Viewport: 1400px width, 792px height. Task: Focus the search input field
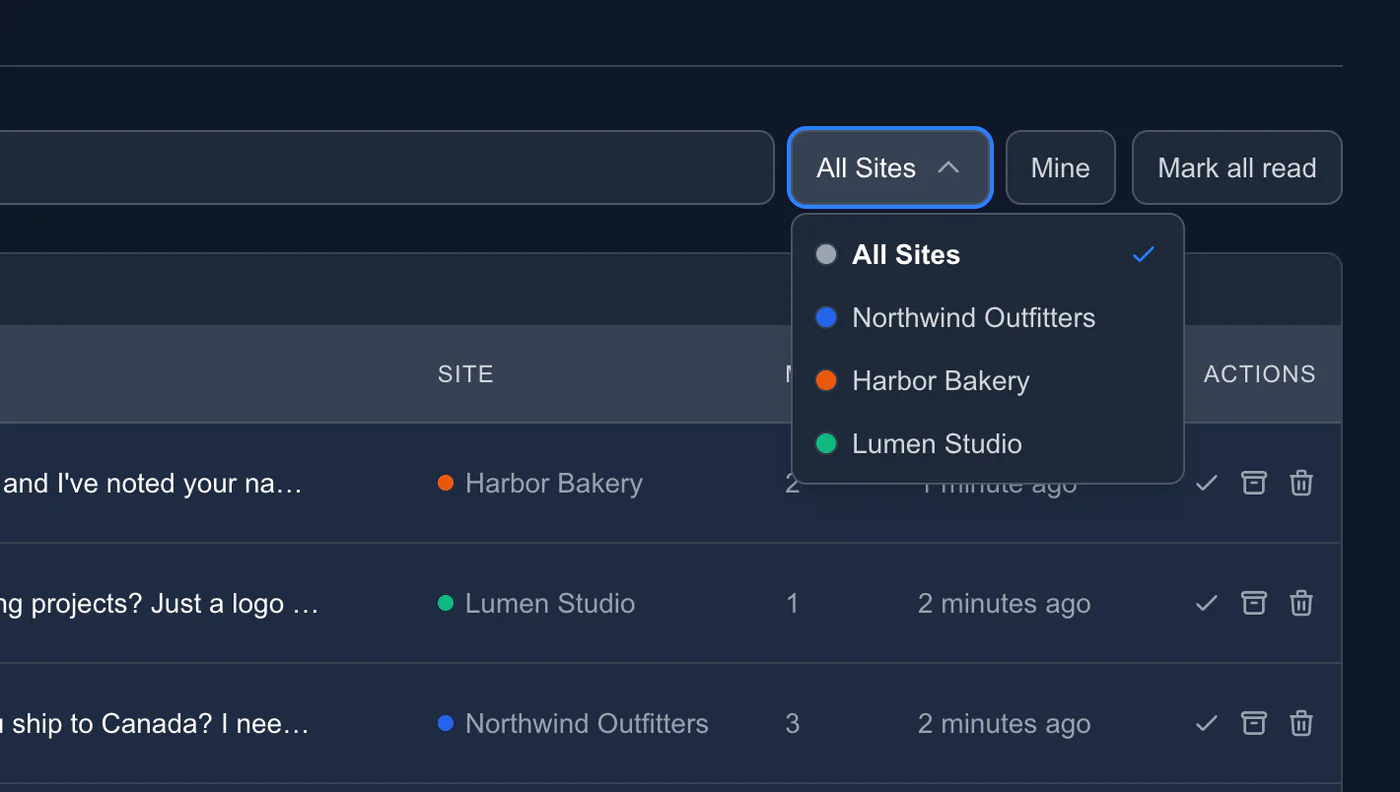[x=386, y=168]
